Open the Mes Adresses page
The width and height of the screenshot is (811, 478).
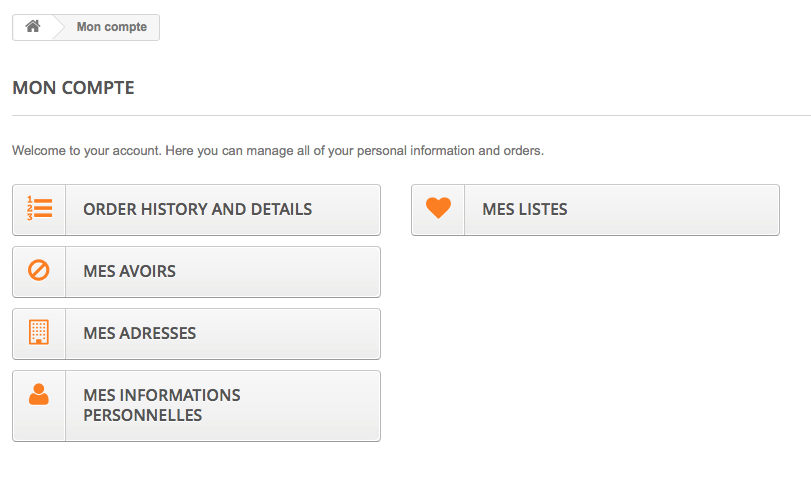197,334
